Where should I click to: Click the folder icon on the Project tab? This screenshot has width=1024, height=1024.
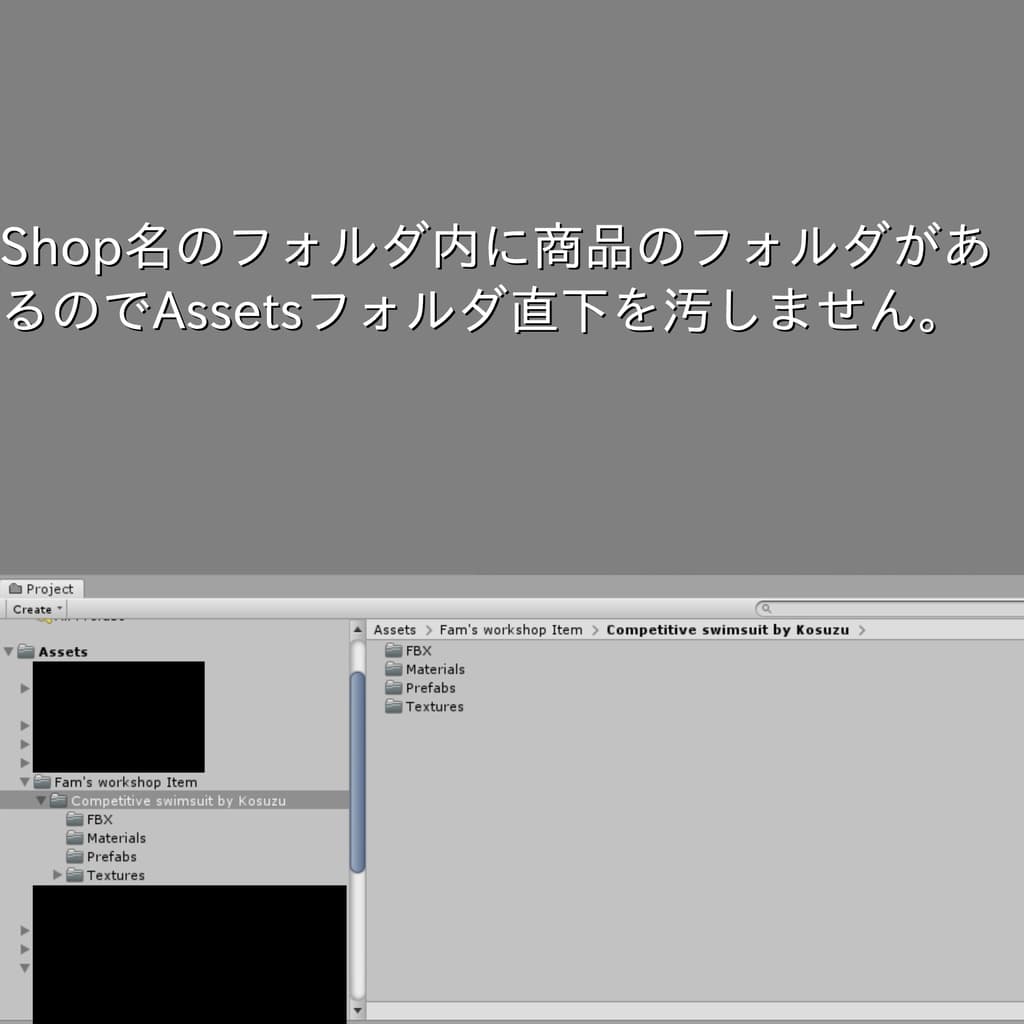(14, 588)
